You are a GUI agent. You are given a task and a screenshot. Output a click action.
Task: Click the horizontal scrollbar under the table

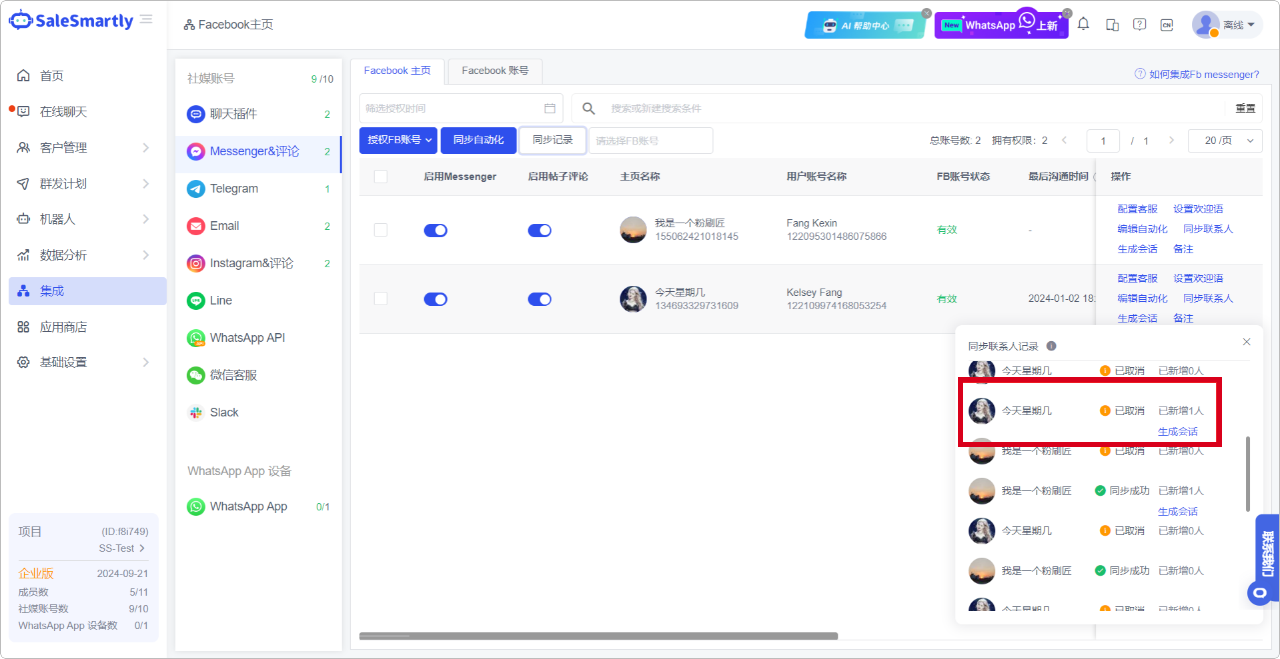(598, 636)
